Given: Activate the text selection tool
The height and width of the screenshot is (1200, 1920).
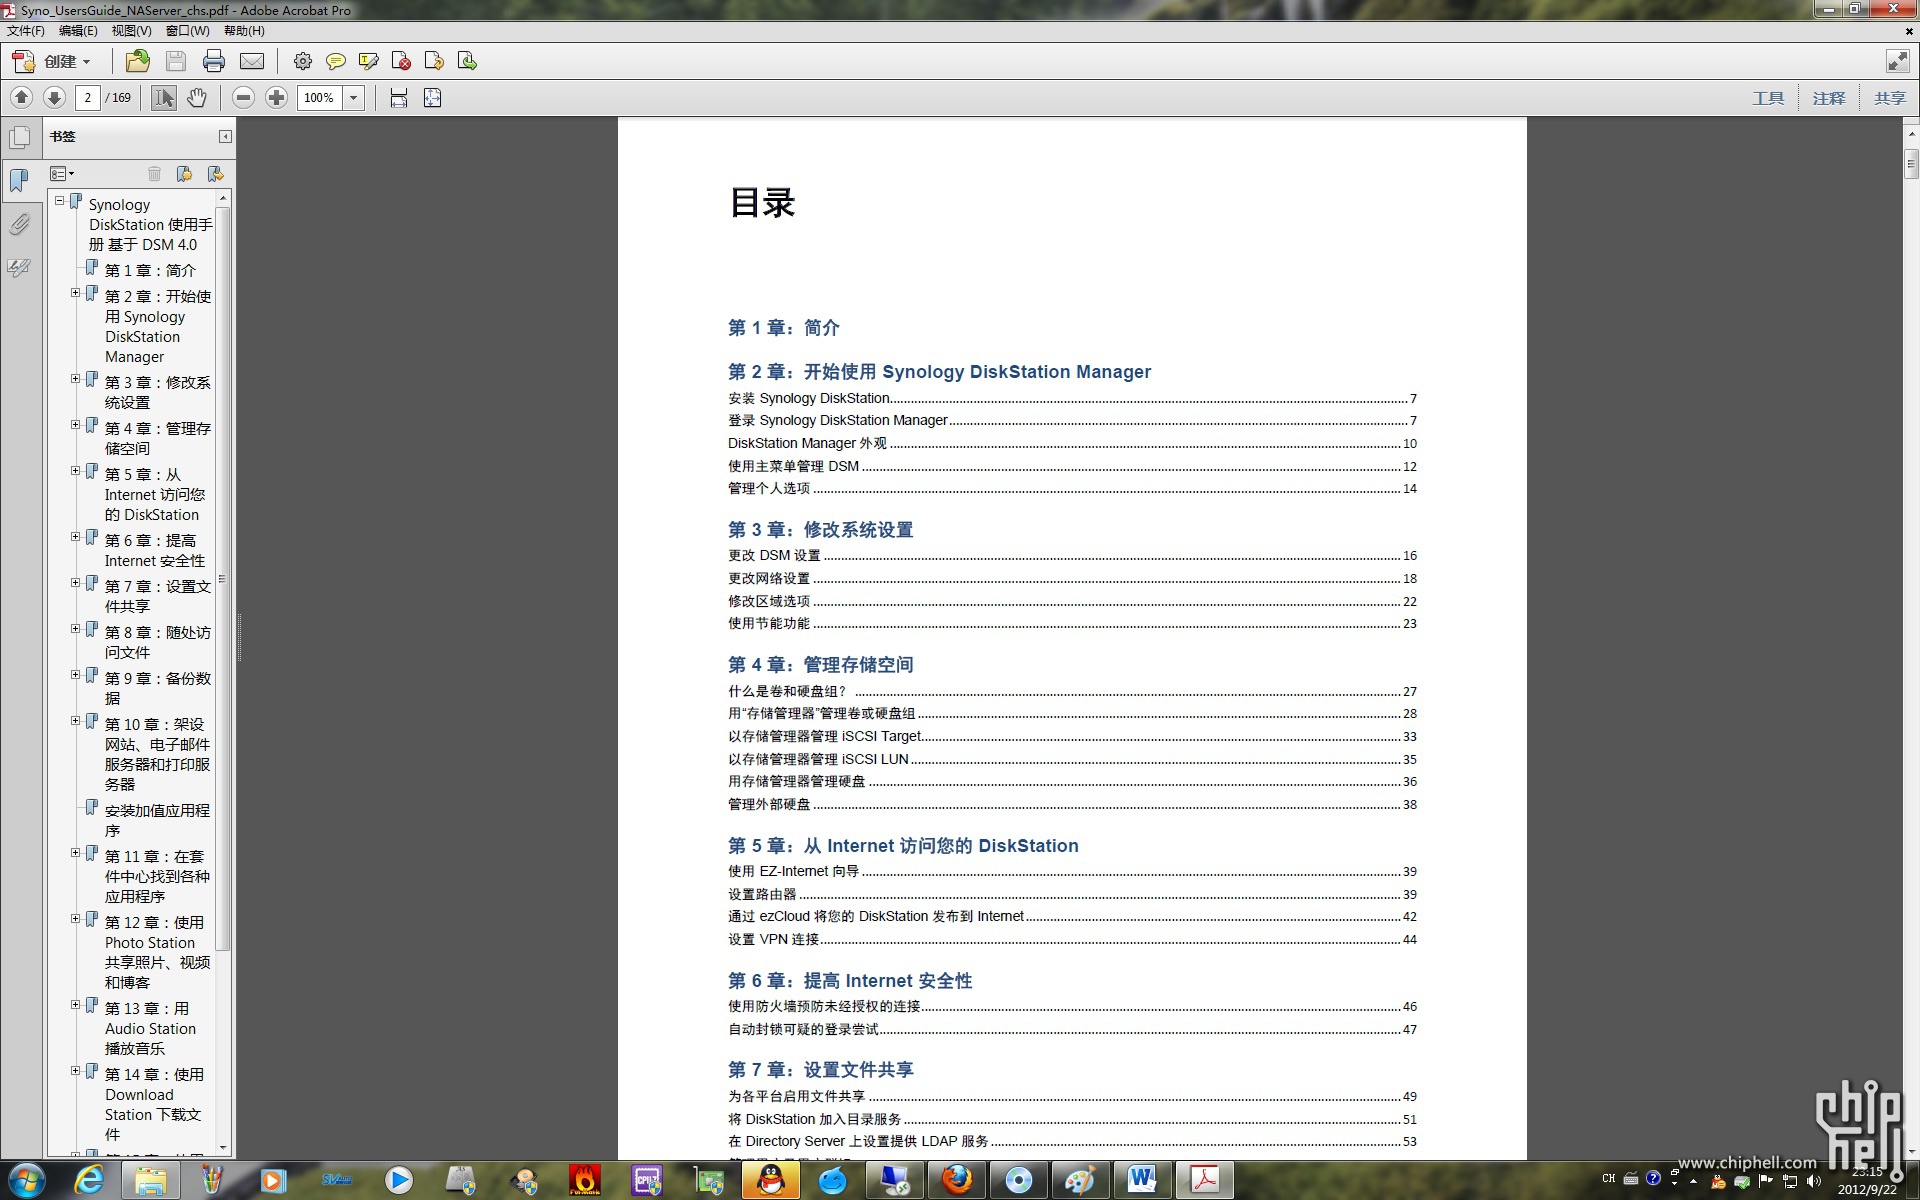Looking at the screenshot, I should 164,97.
